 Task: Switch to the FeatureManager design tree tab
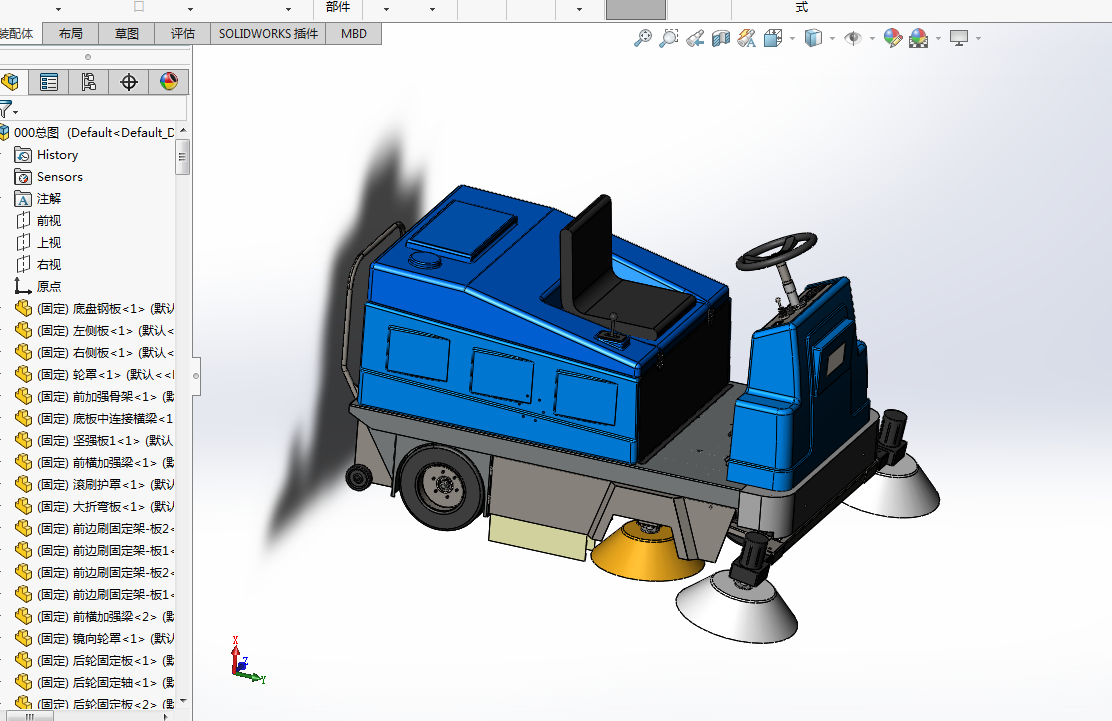click(12, 82)
